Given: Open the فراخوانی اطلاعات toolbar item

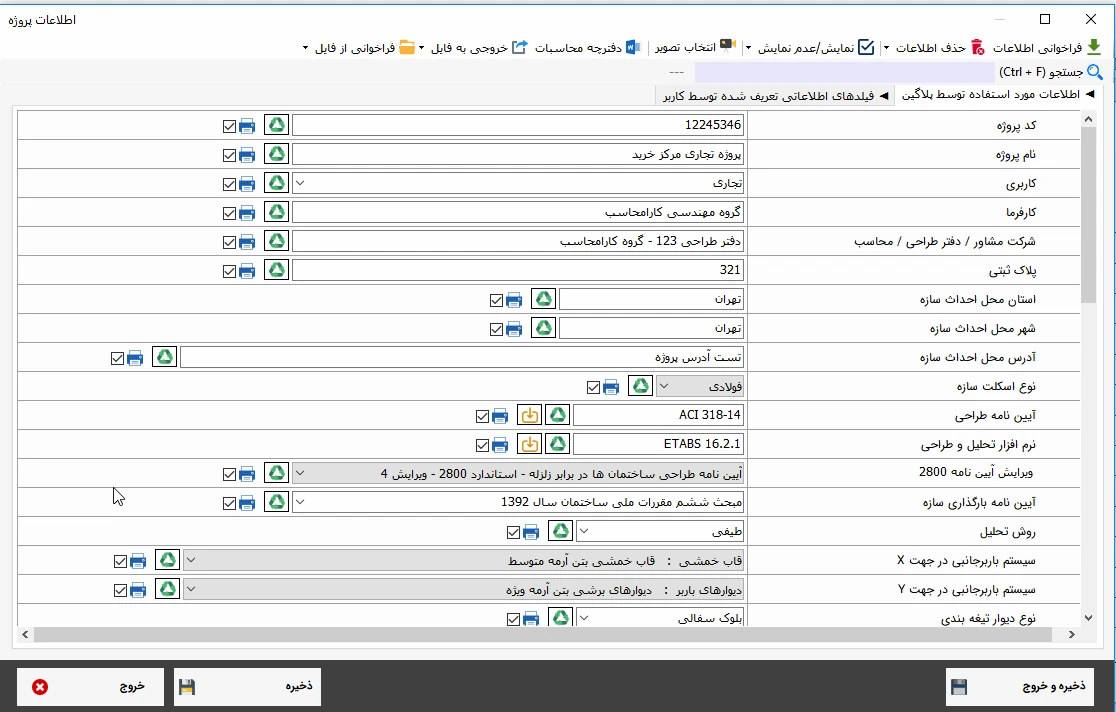Looking at the screenshot, I should (x=1047, y=48).
